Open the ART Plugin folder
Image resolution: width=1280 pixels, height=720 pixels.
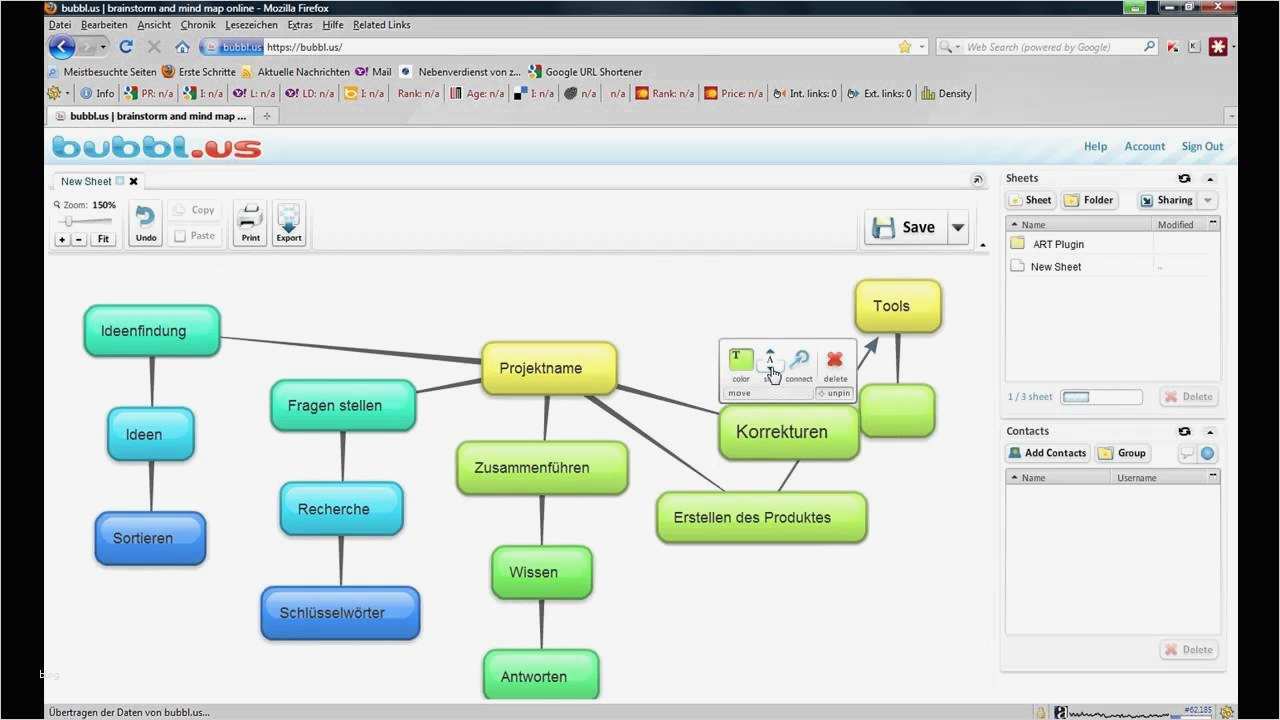(1058, 243)
